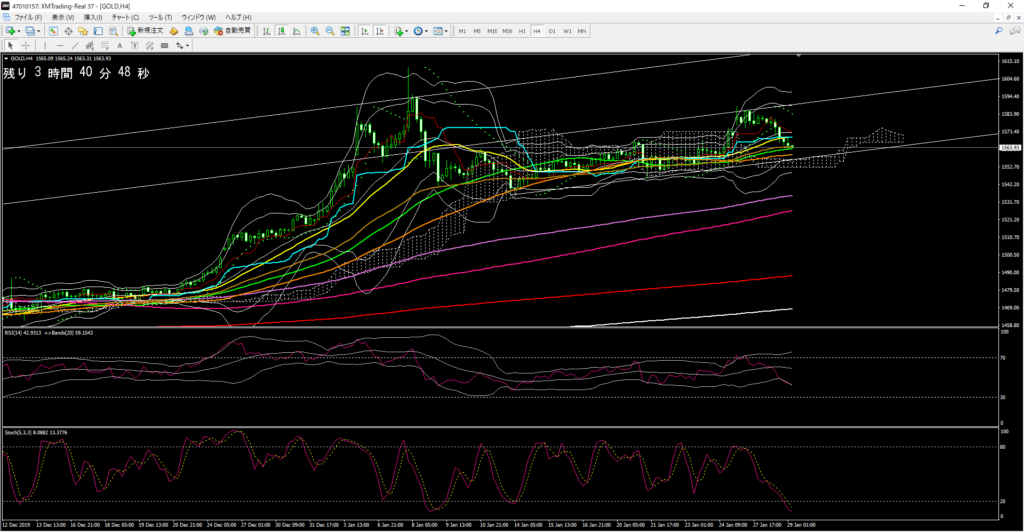Toggle chart shift button
This screenshot has height=532, width=1024.
(x=380, y=31)
